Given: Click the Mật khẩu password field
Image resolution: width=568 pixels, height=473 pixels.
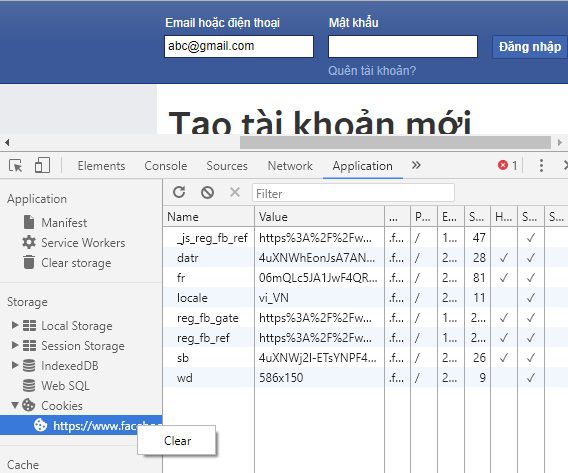Looking at the screenshot, I should click(x=403, y=46).
